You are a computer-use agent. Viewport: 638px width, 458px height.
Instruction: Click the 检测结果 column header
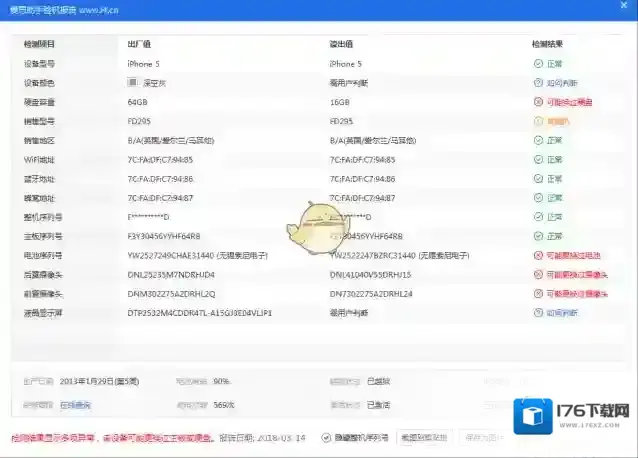click(547, 44)
